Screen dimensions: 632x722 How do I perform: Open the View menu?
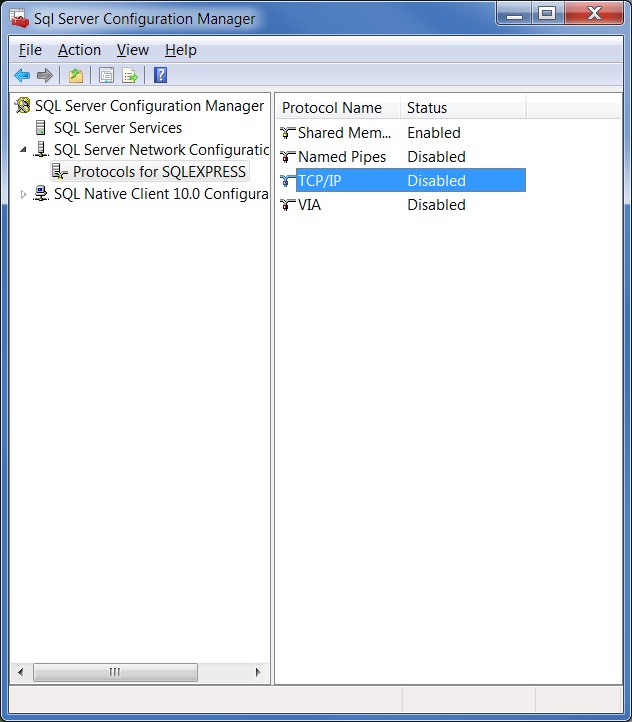[x=133, y=50]
